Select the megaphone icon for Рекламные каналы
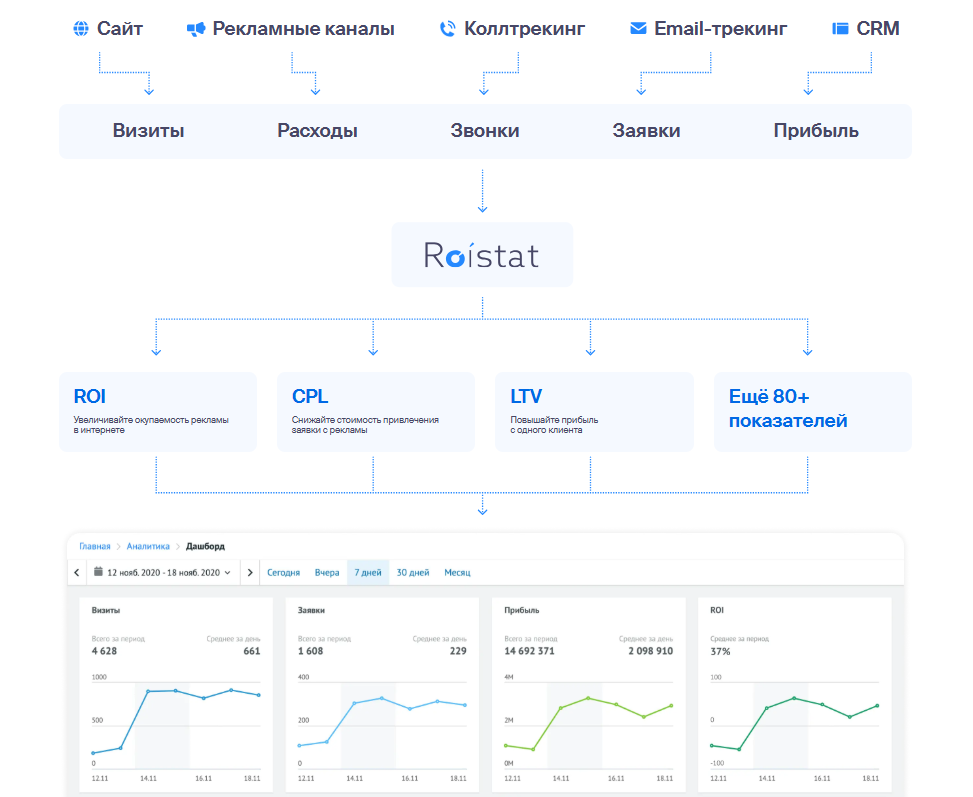Screen dimensions: 973x797 (196, 27)
